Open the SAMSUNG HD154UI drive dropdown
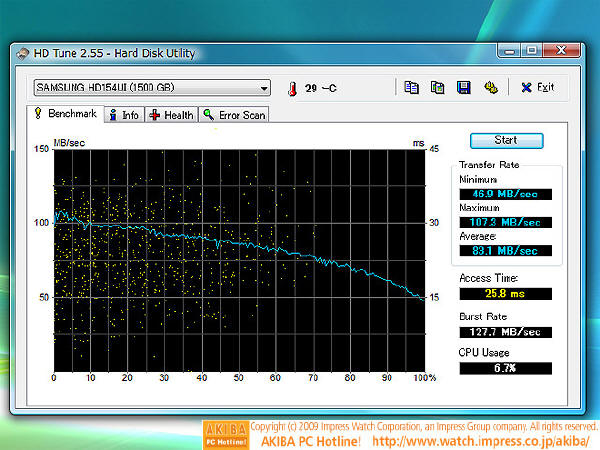Image resolution: width=600 pixels, height=450 pixels. tap(152, 88)
